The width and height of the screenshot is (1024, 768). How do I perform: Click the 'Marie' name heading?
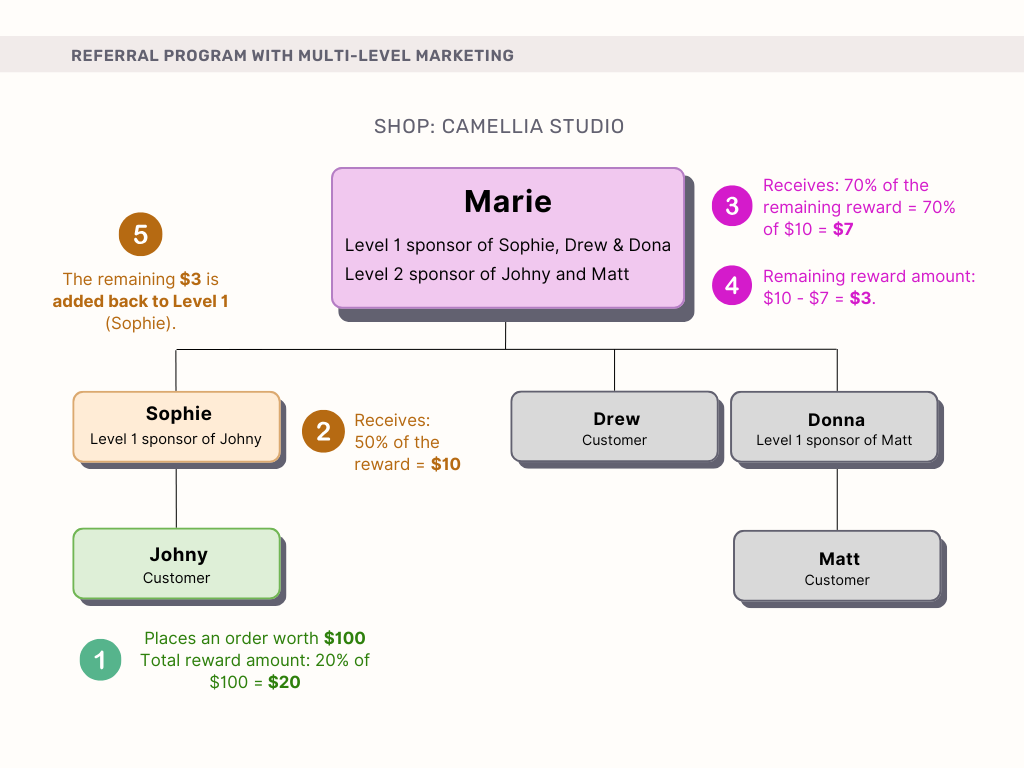[508, 201]
